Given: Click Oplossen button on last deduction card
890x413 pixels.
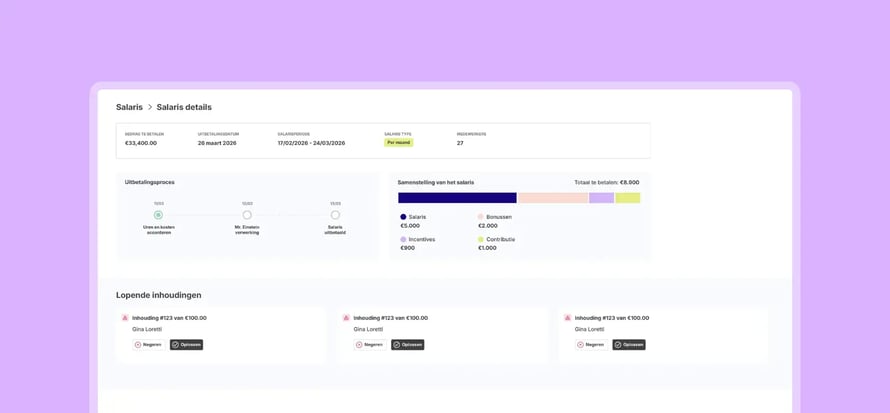Looking at the screenshot, I should click(x=629, y=344).
